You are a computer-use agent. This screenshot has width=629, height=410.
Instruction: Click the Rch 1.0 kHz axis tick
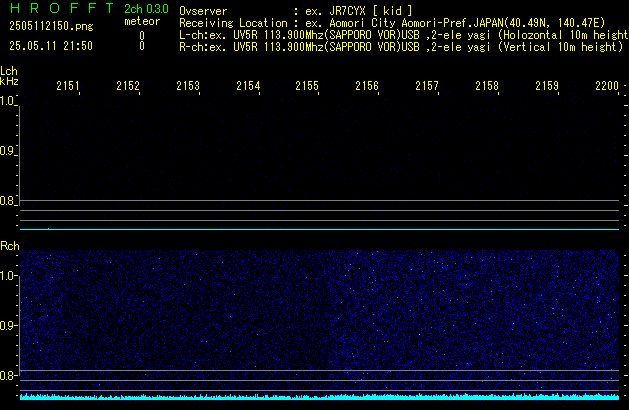7,276
